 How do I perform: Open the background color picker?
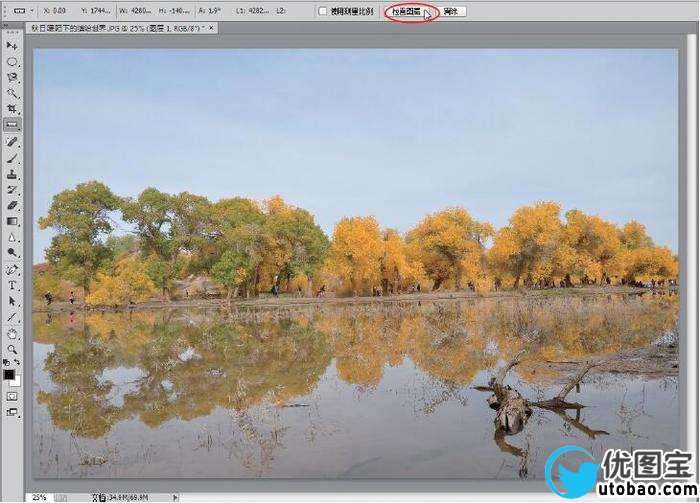[x=17, y=381]
